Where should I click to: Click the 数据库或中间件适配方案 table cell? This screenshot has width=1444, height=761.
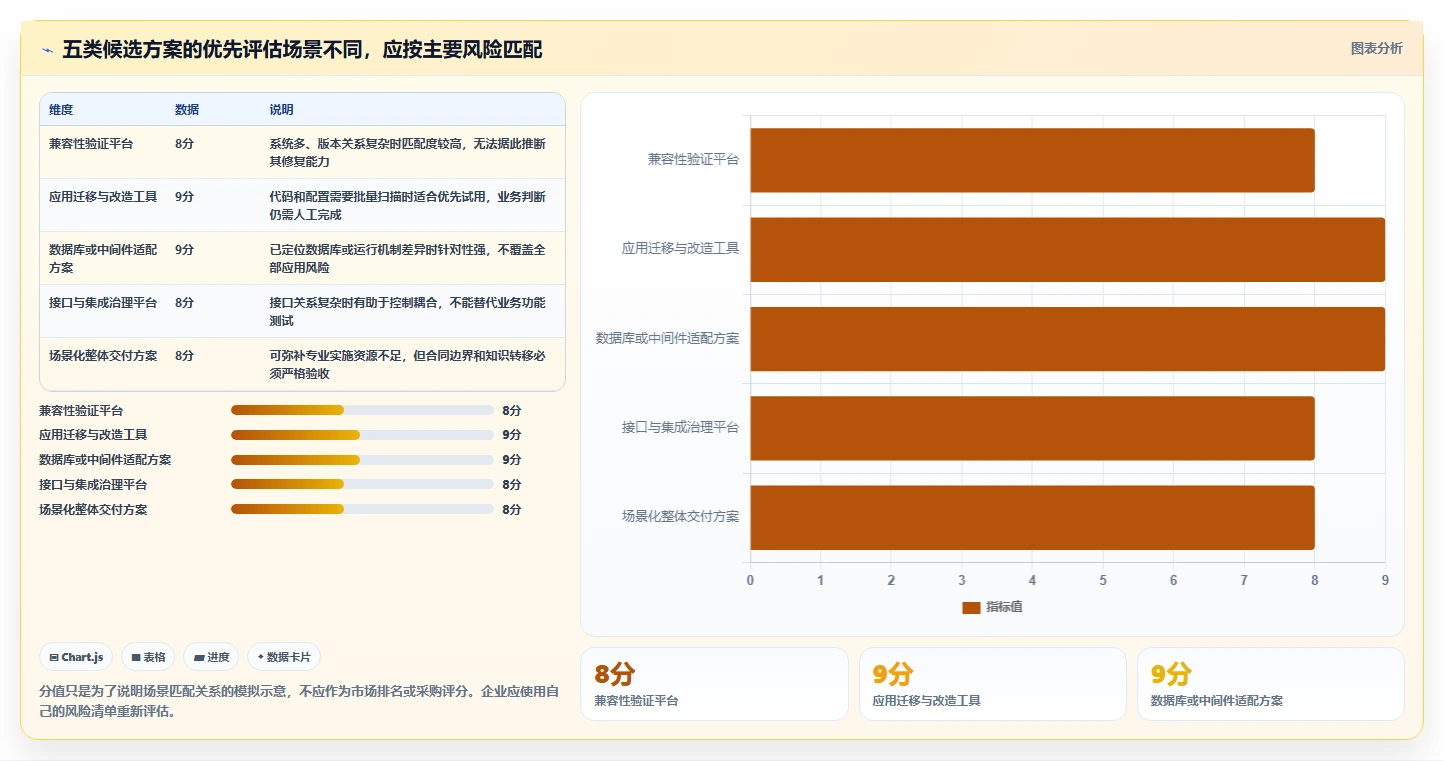click(x=103, y=259)
